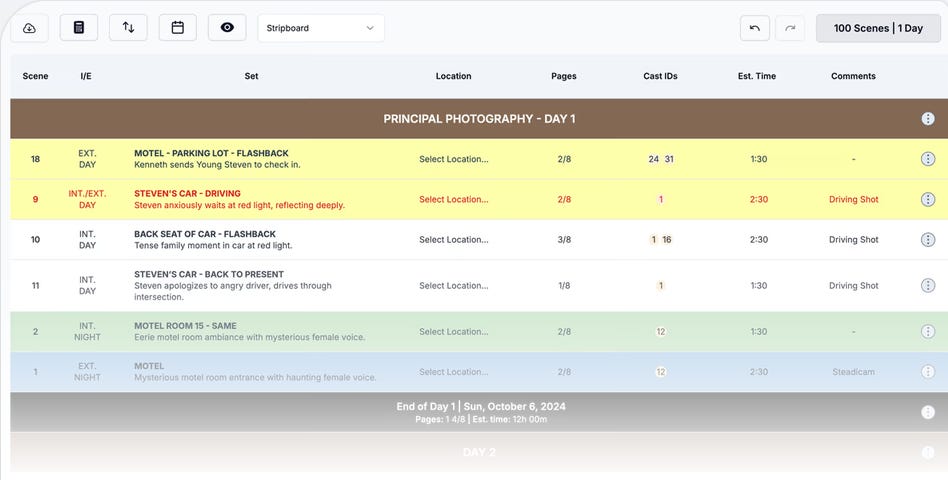Viewport: 948px width, 480px height.
Task: Click the undo arrow button
Action: click(755, 28)
